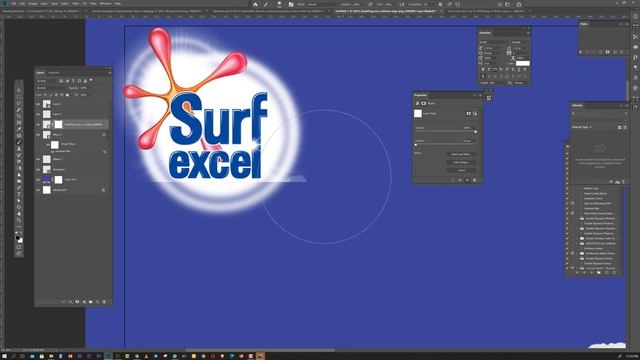Select the Hand tool
640x360 pixels.
point(19,213)
